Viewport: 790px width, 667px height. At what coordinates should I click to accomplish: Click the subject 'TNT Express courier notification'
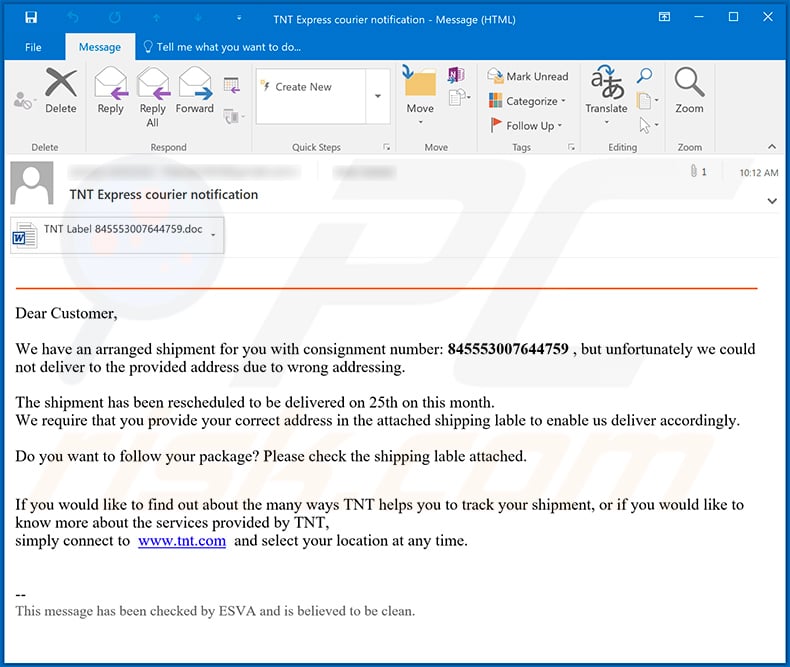tap(164, 194)
